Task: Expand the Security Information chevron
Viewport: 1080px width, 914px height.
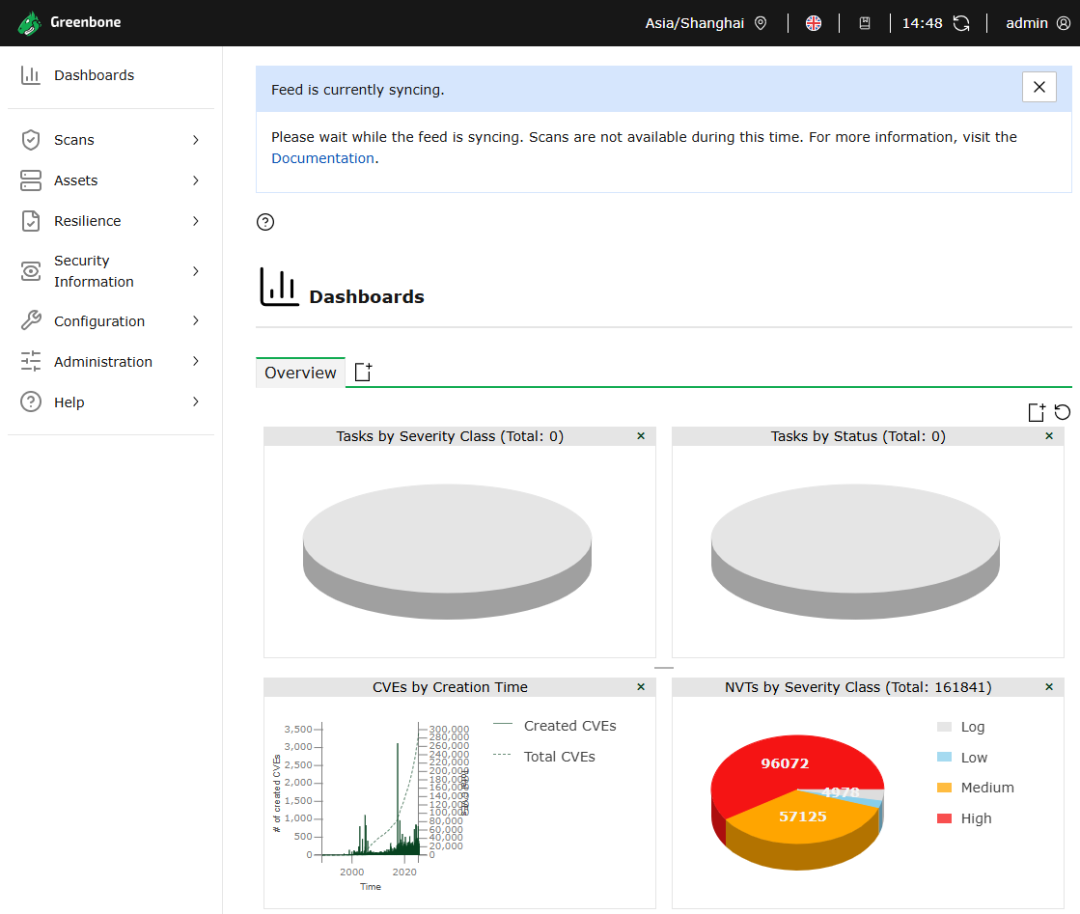Action: (x=196, y=271)
